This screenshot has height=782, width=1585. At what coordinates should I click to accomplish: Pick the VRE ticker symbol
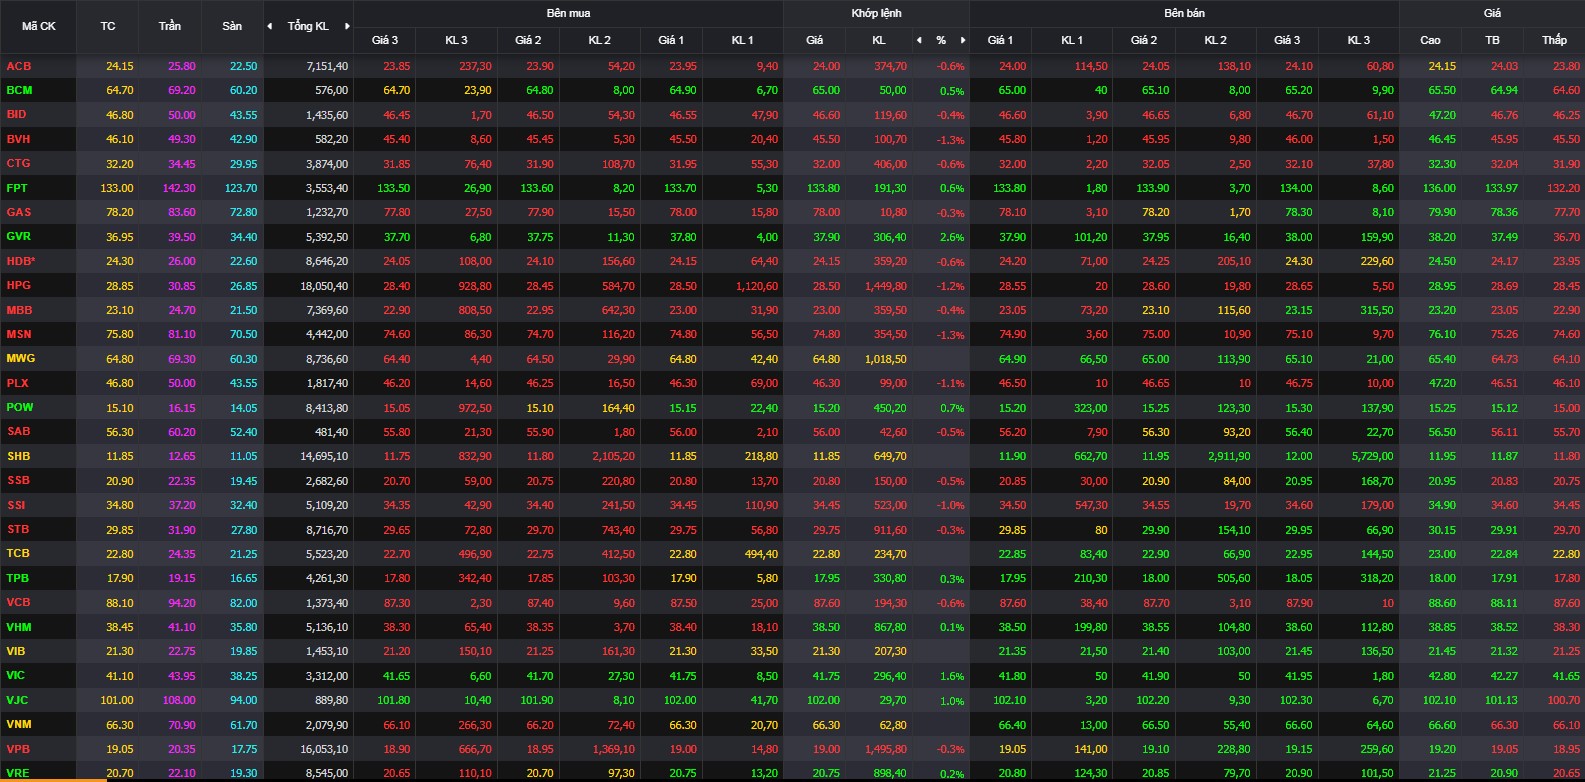[x=18, y=773]
